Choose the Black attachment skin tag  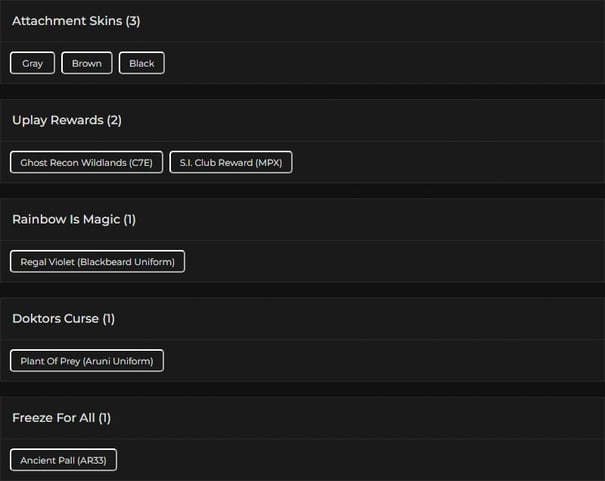(x=142, y=63)
